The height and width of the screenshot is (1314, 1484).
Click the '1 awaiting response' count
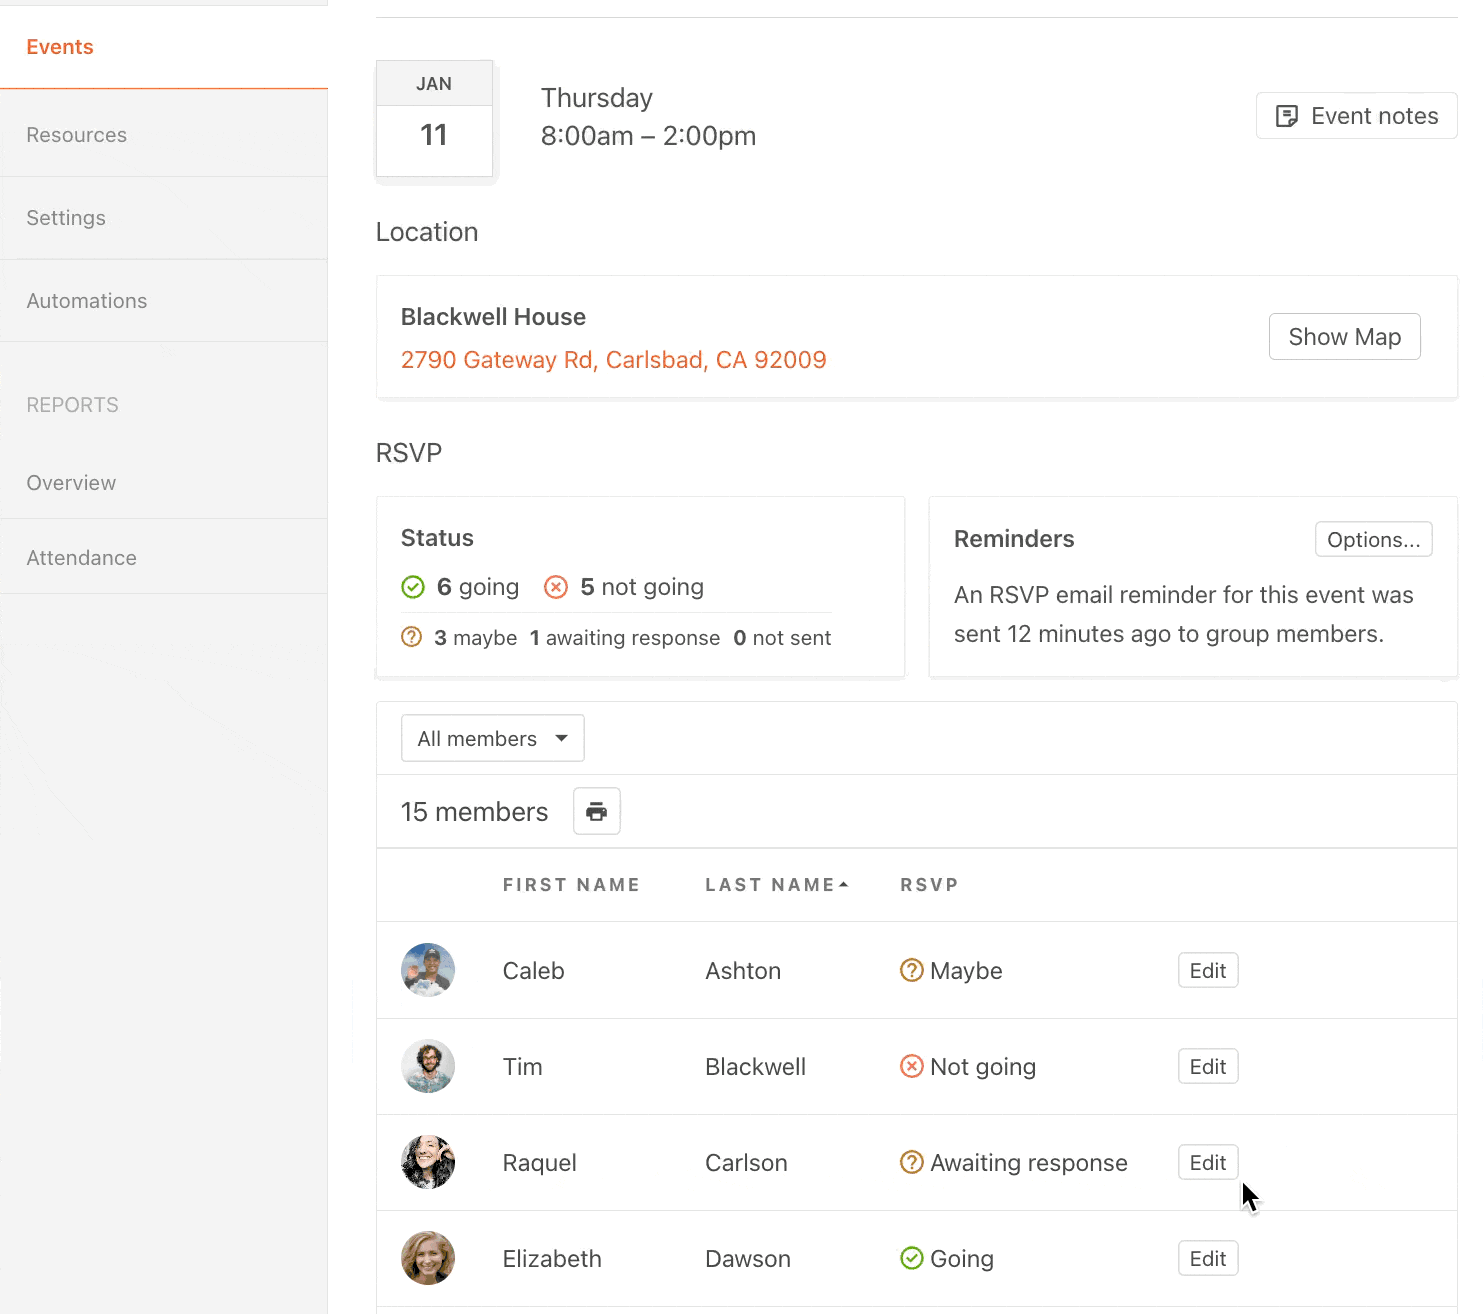[x=625, y=638]
